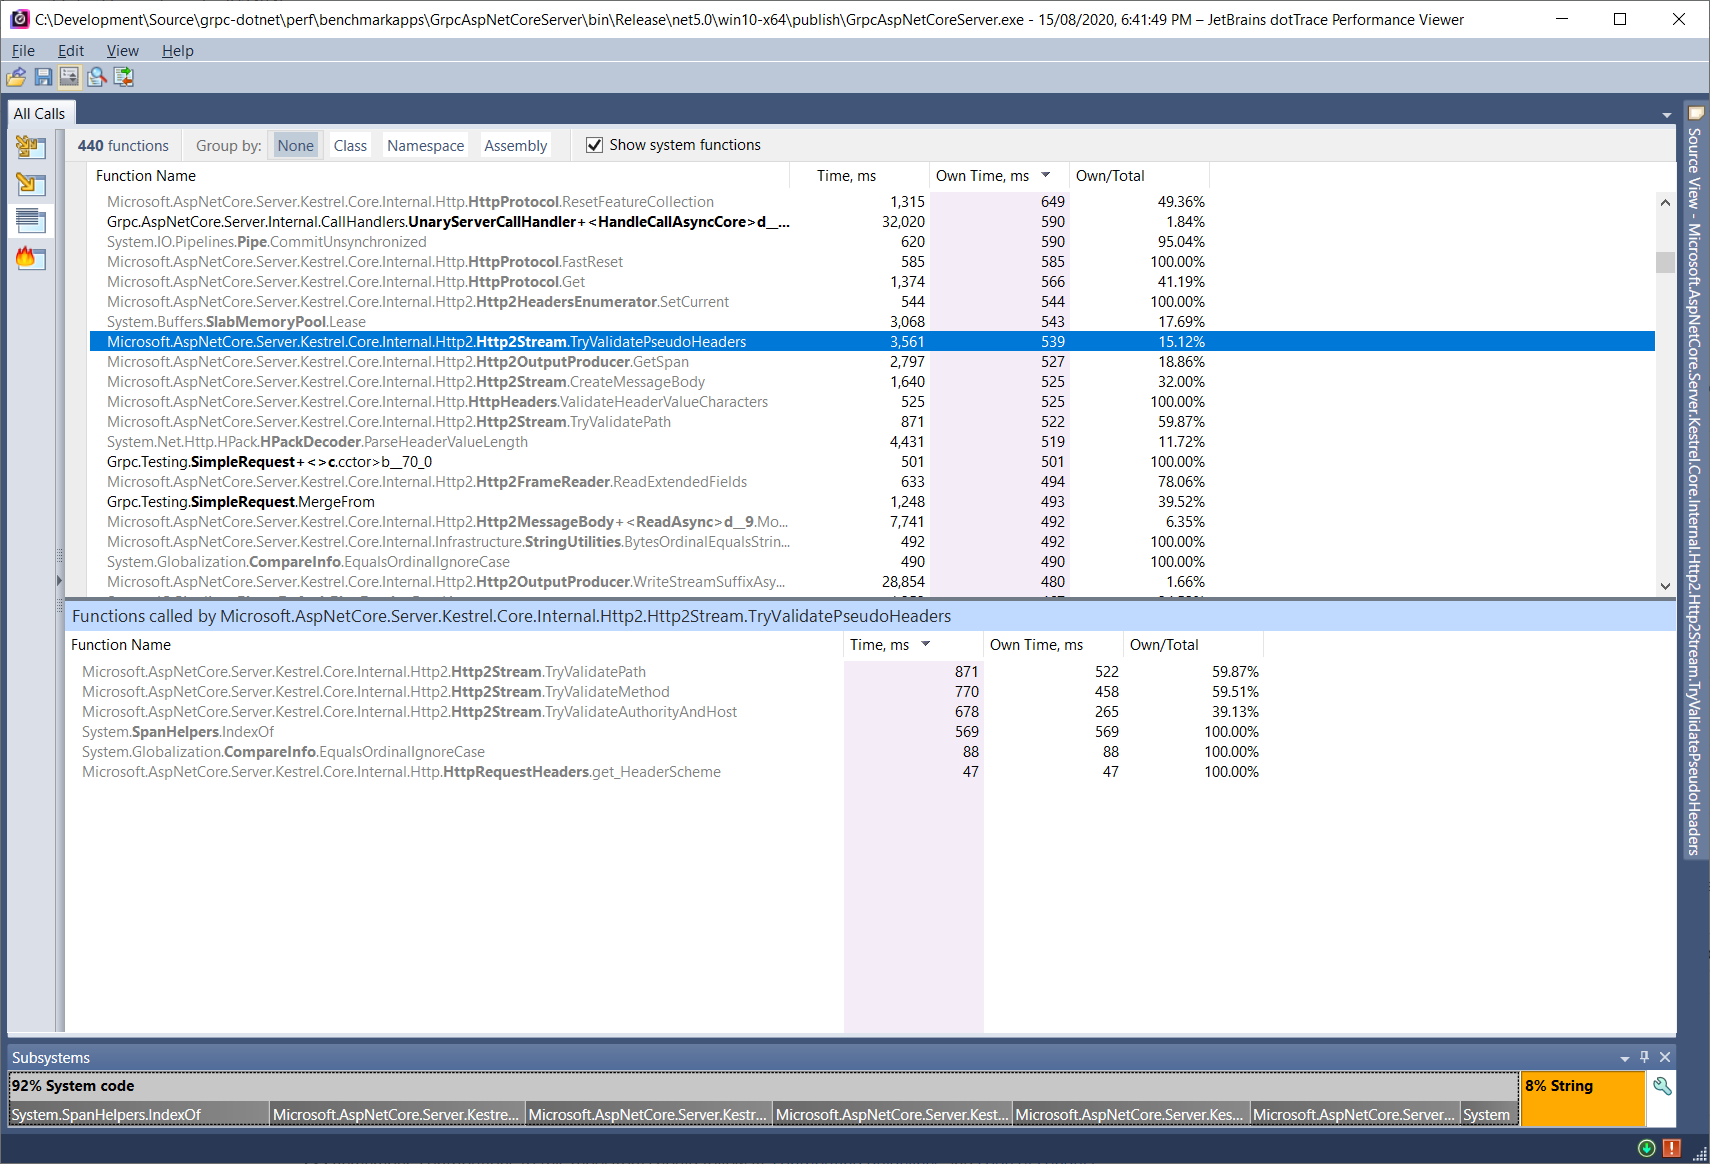Image resolution: width=1710 pixels, height=1164 pixels.
Task: Select System.Buffers.SlabMemoryPool.Lease row
Action: pos(872,322)
